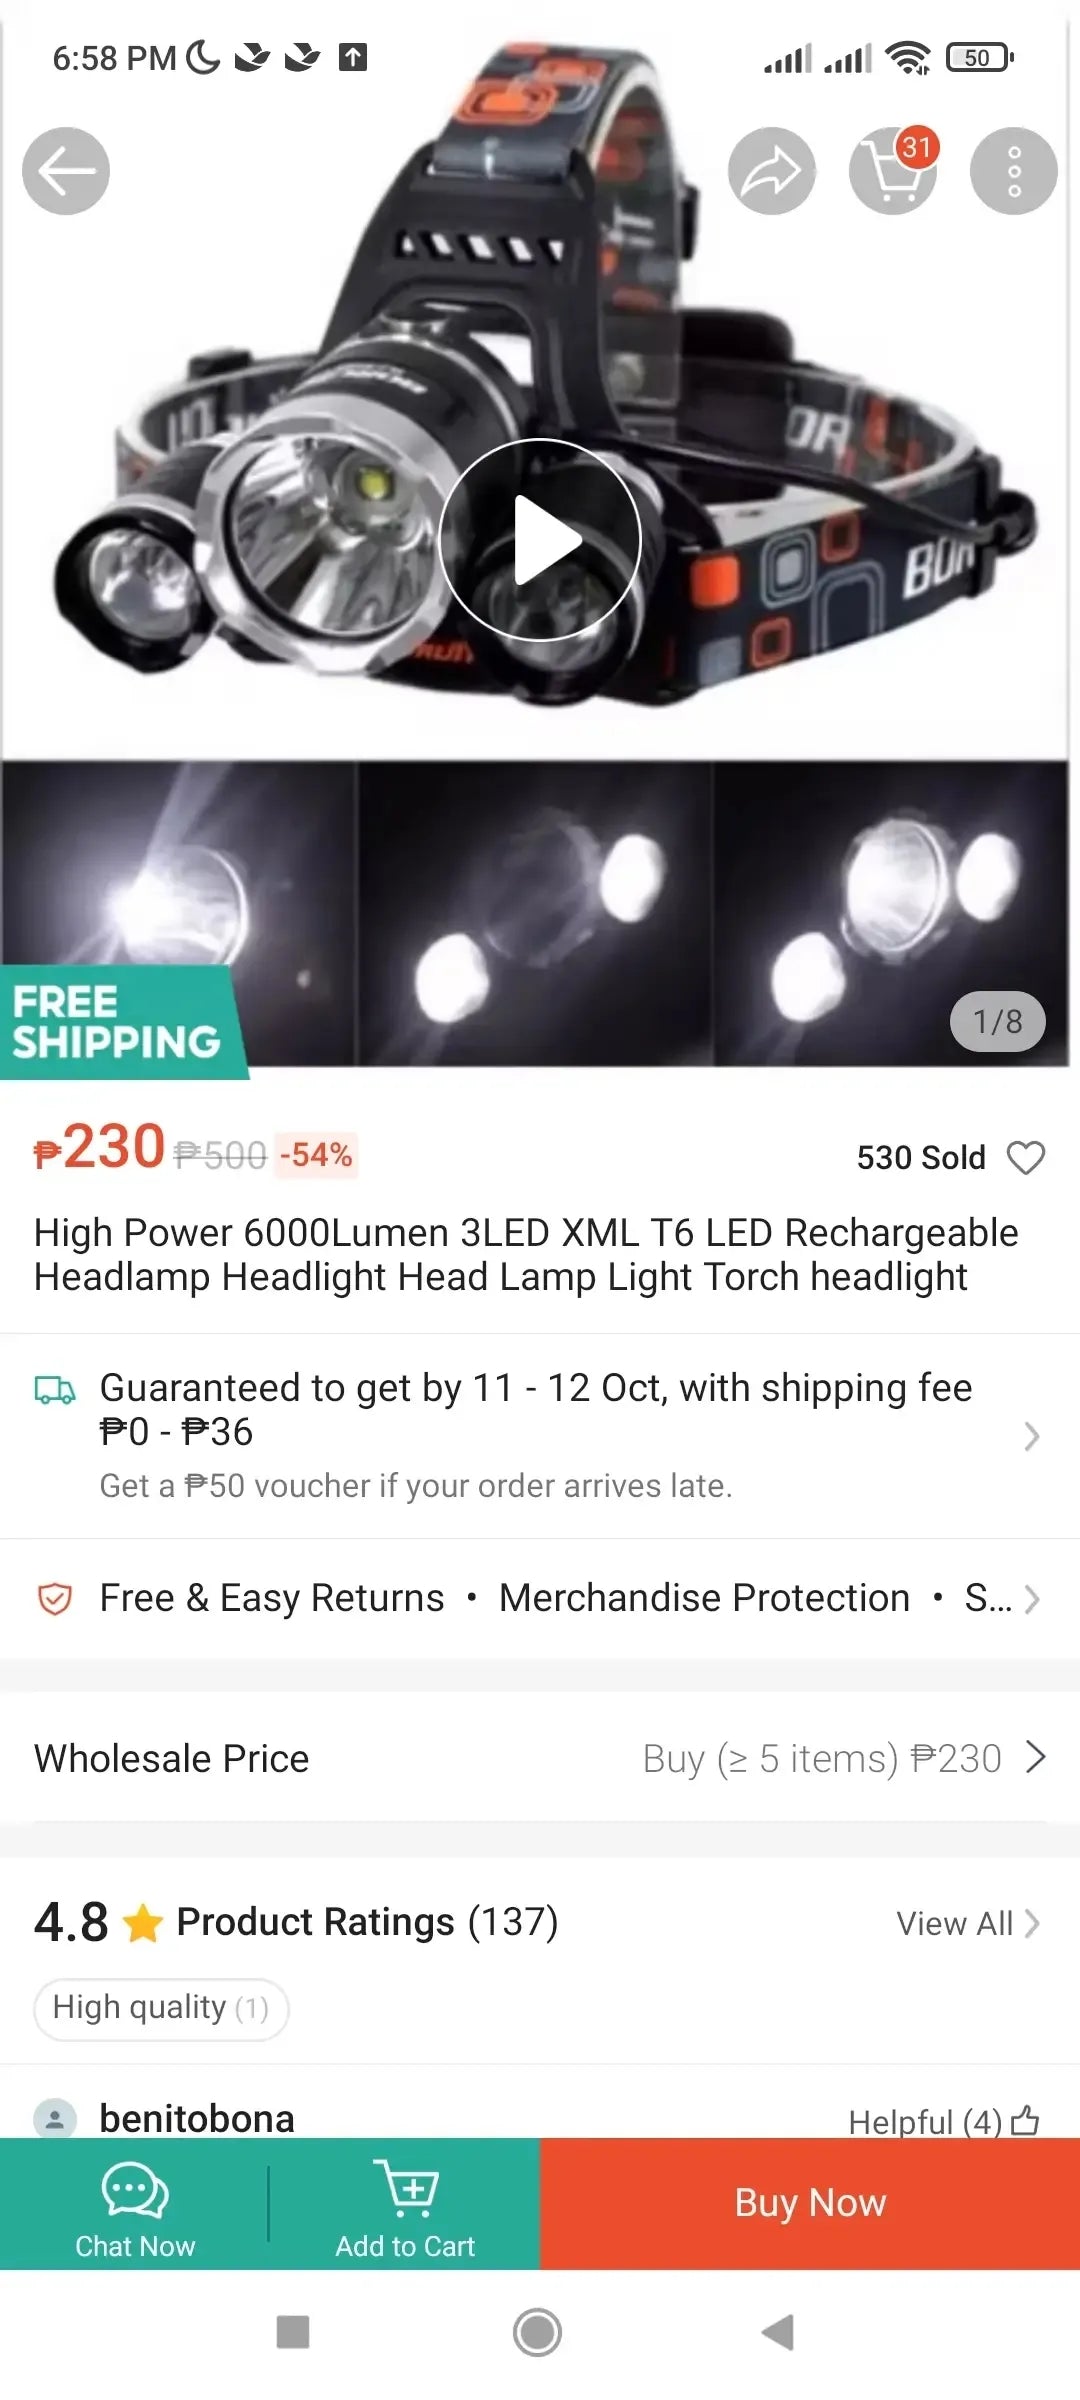This screenshot has width=1080, height=2400.
Task: Tap the Chat Now icon
Action: pos(135,2192)
